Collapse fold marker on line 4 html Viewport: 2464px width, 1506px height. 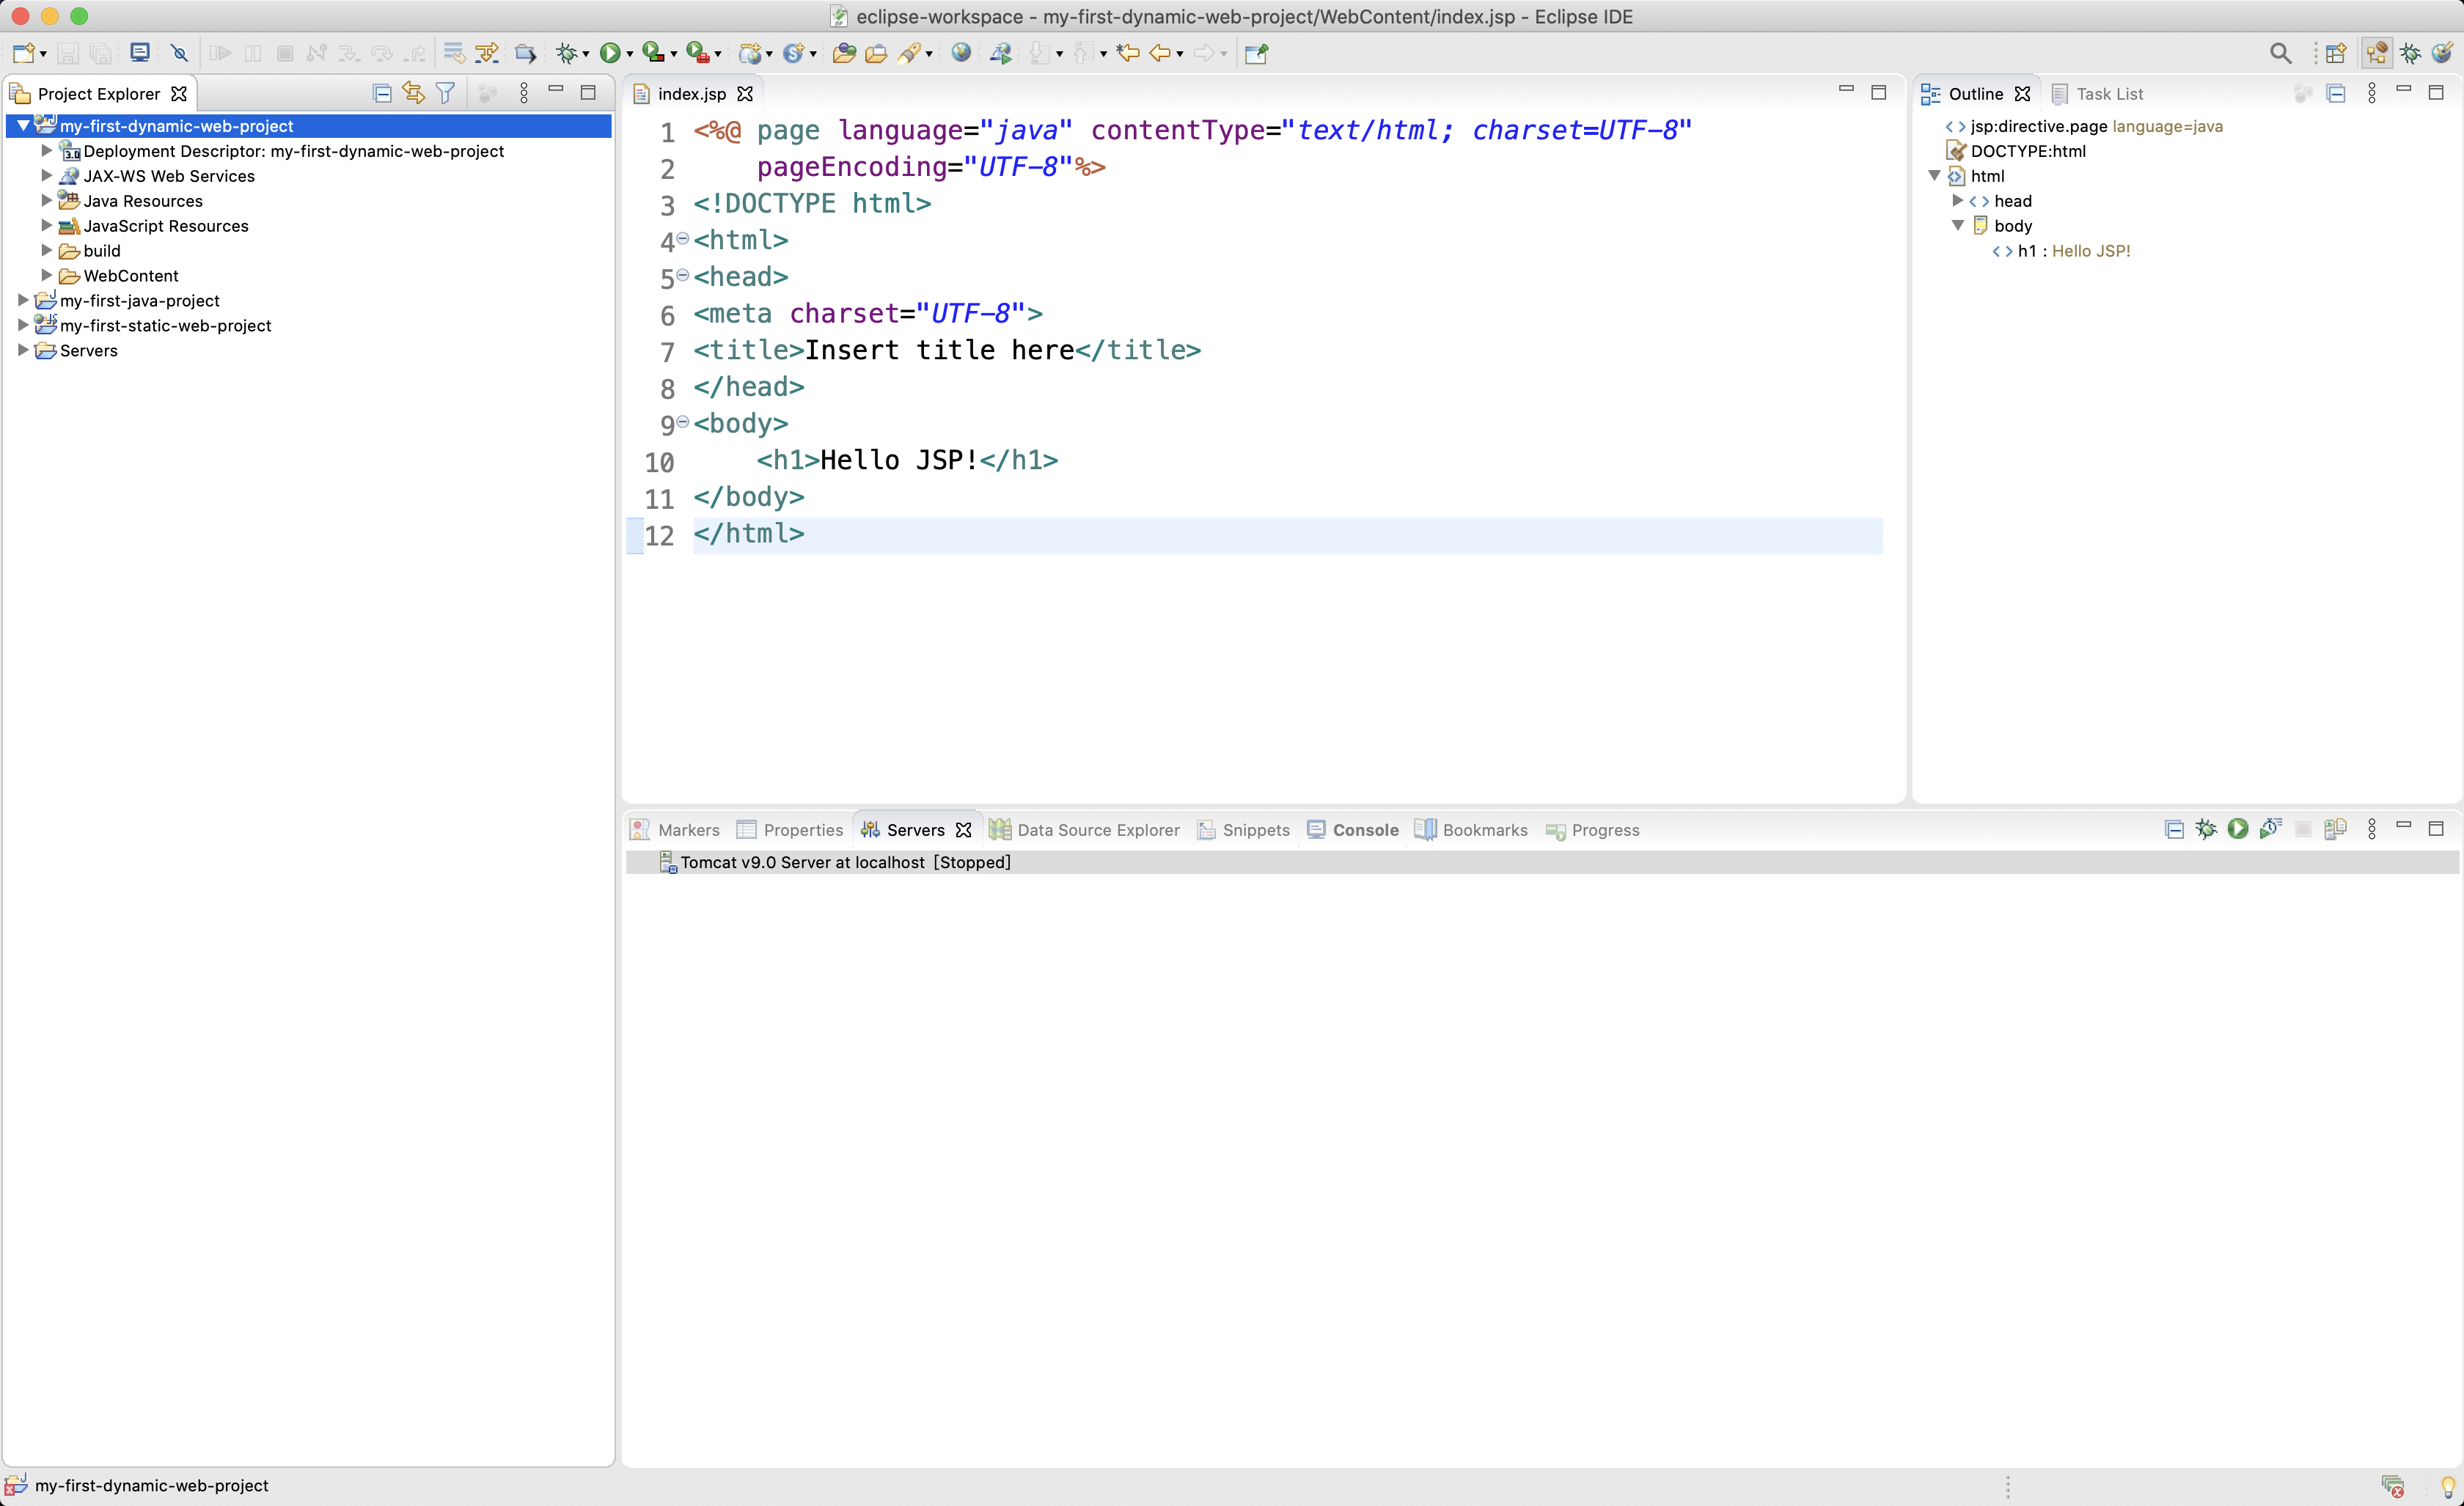(x=683, y=239)
